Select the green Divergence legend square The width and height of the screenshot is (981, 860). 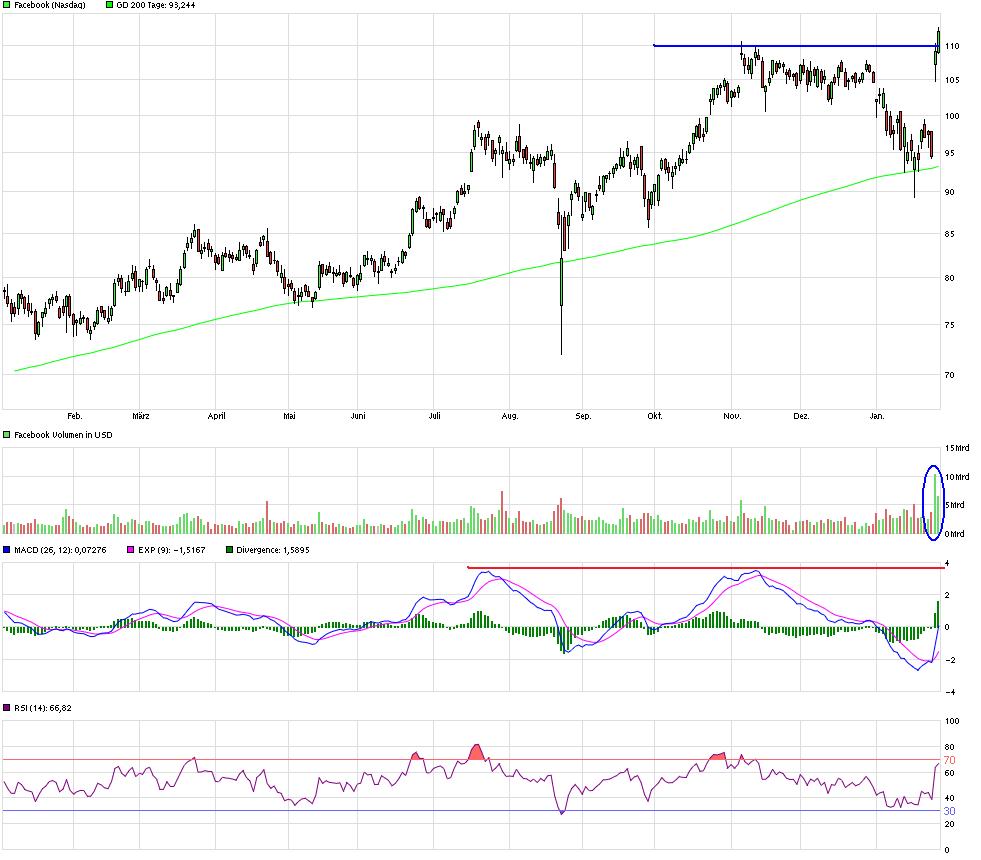click(228, 549)
